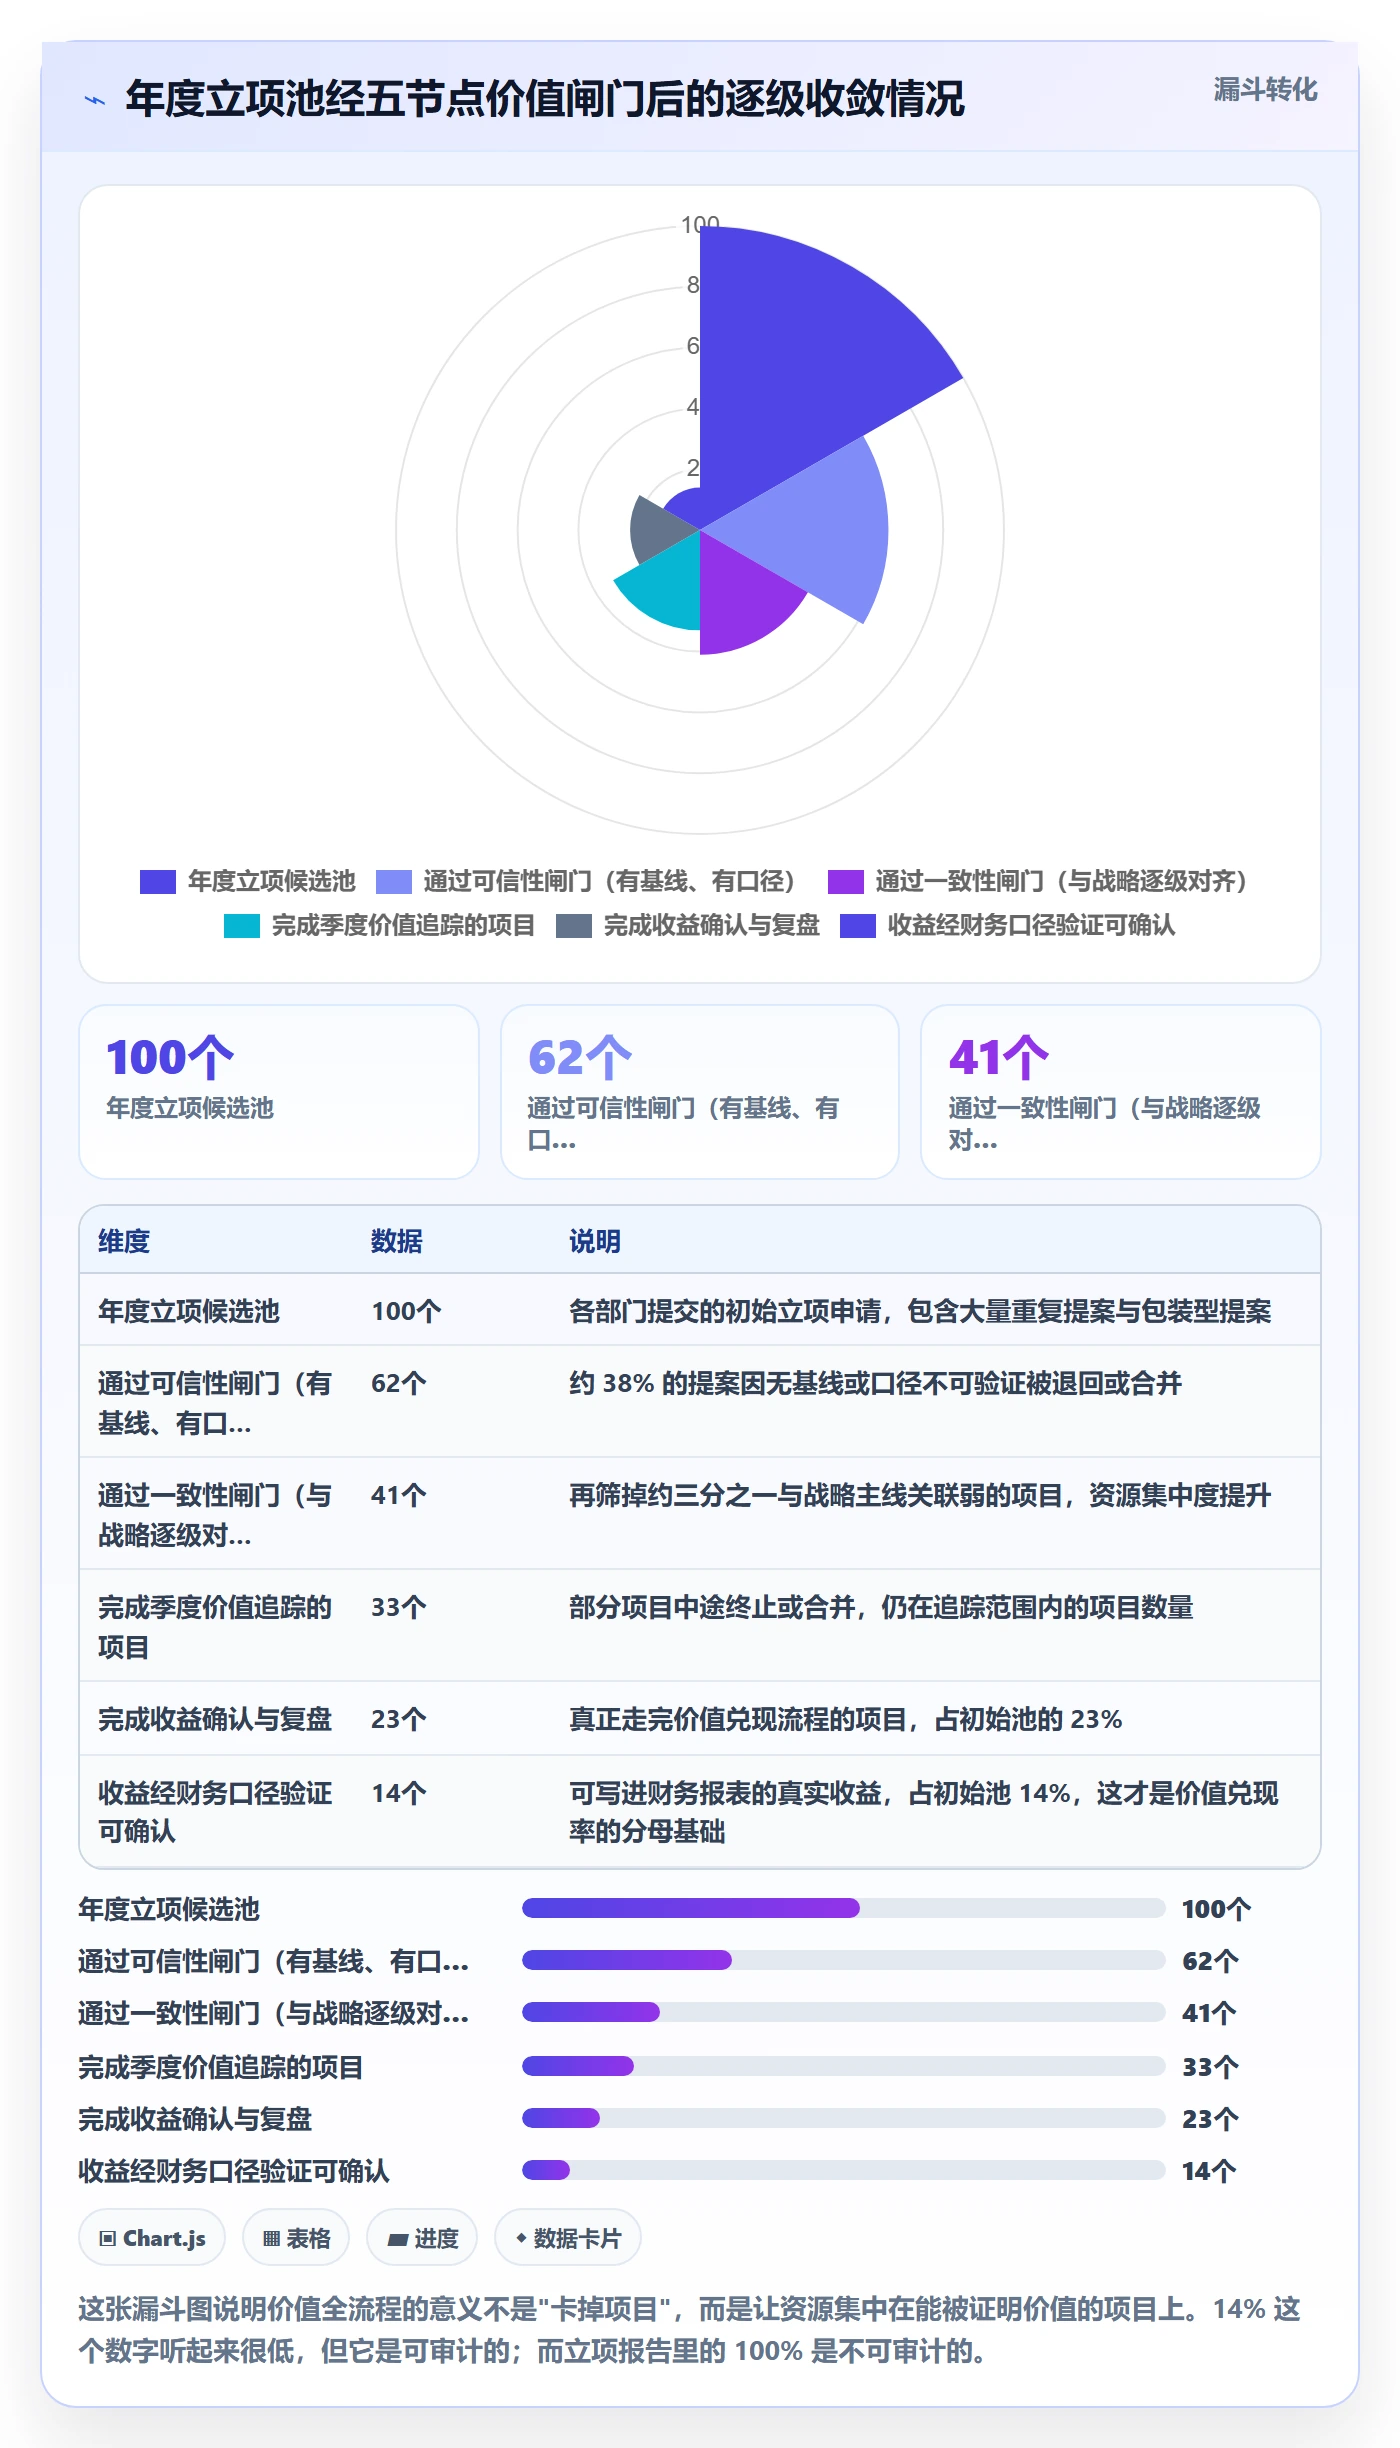Toggle the 通过可信性闸门 legend entry in the chart
1400x2448 pixels.
click(x=586, y=881)
